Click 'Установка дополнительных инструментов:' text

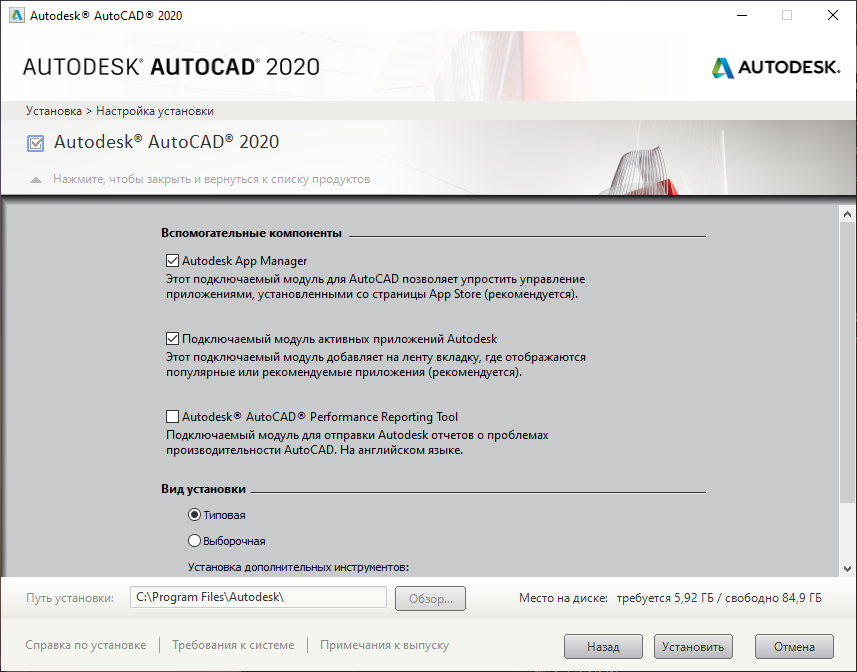pyautogui.click(x=298, y=567)
